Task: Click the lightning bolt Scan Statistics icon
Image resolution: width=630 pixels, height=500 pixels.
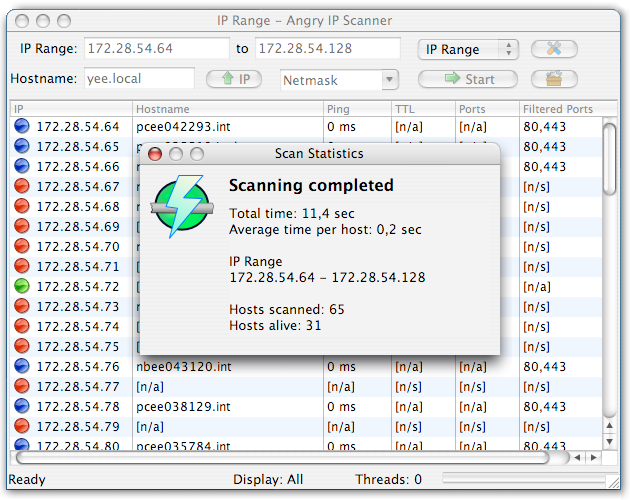Action: [182, 206]
